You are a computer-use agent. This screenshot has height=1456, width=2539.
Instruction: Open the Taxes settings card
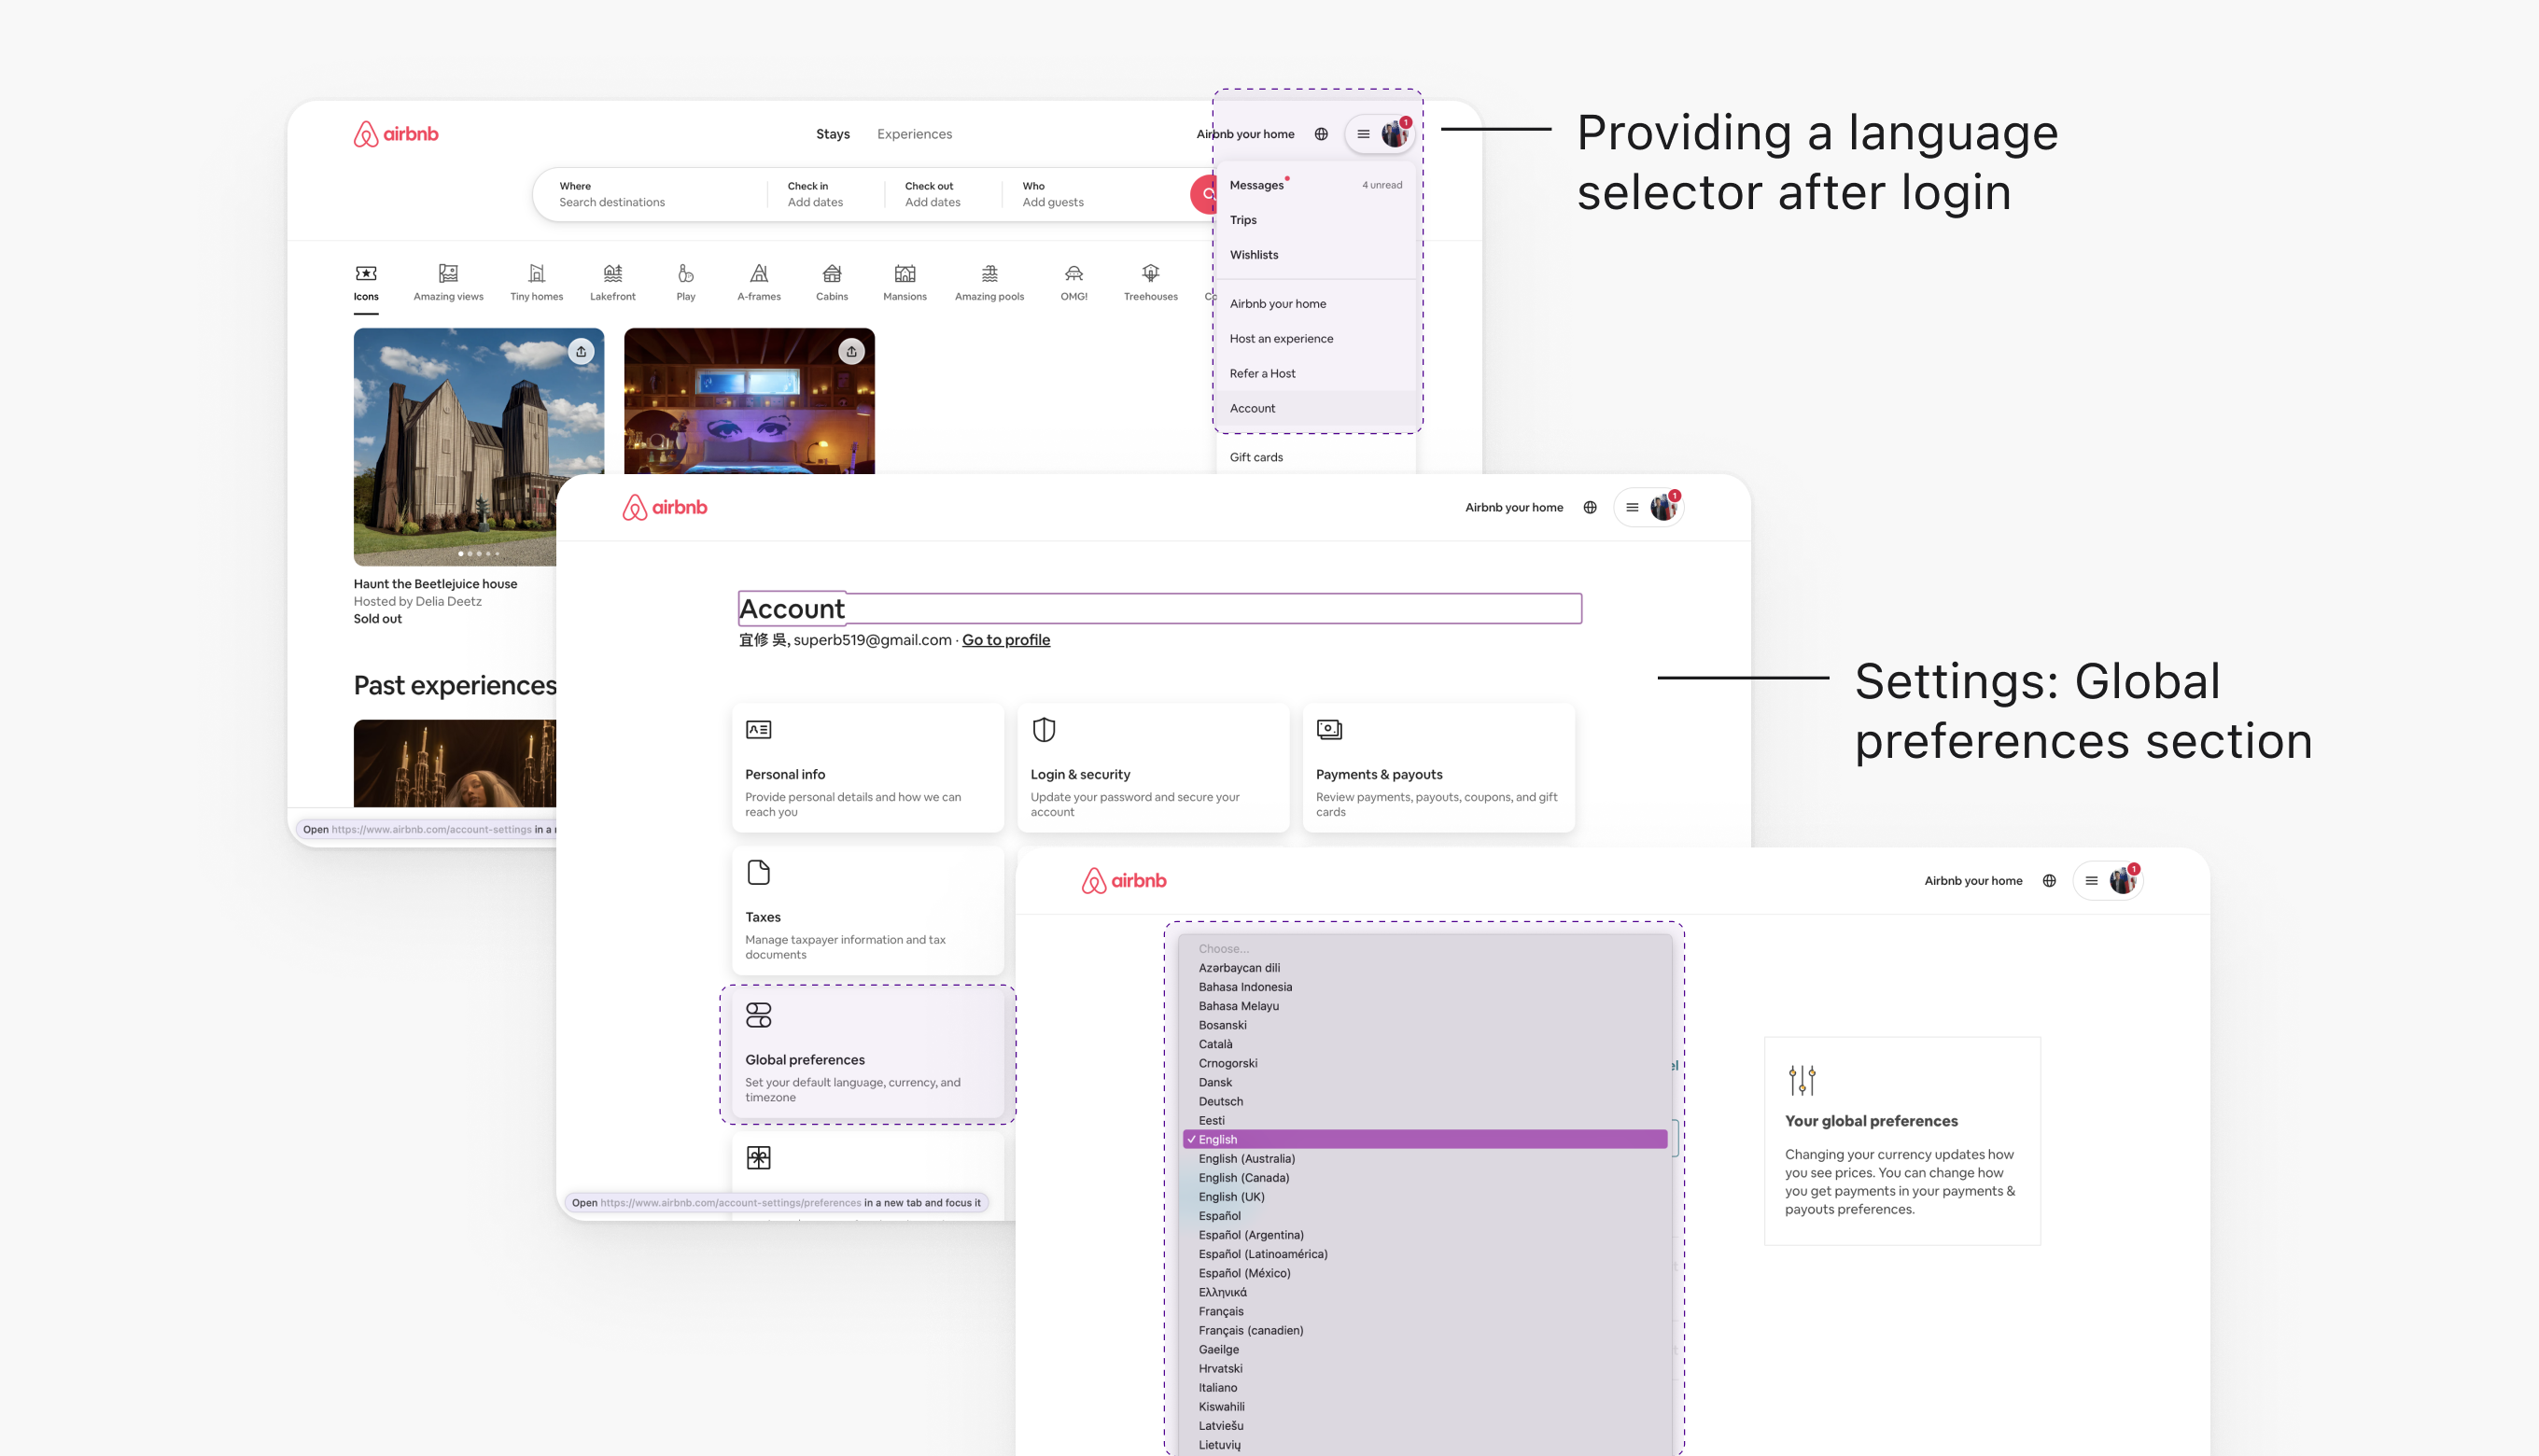click(868, 911)
